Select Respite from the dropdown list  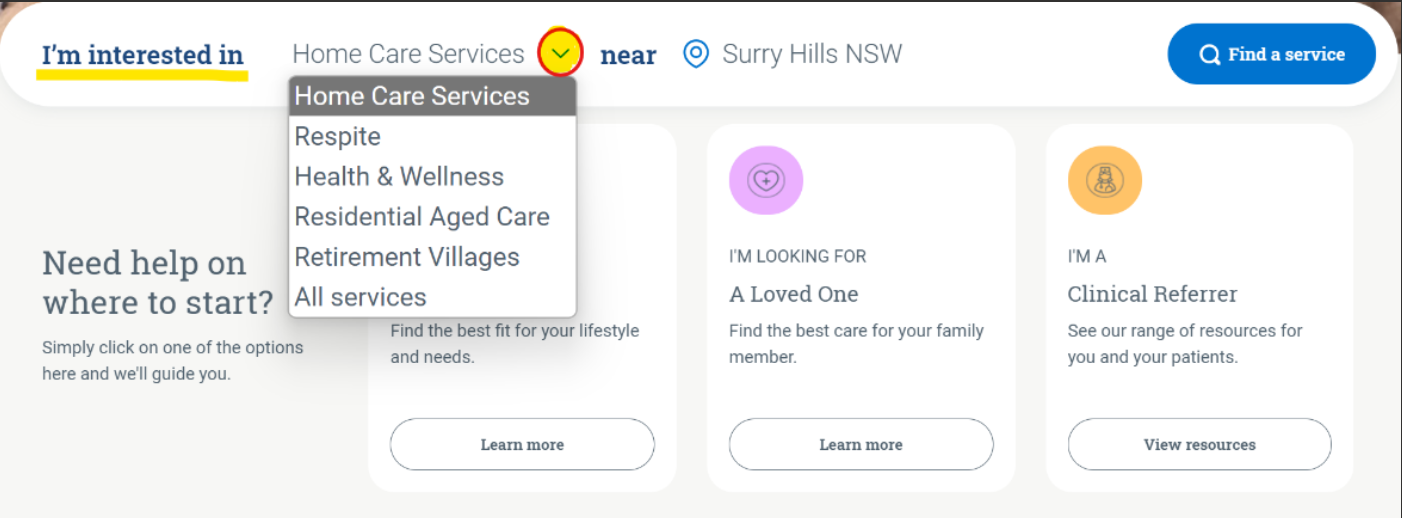click(x=338, y=136)
